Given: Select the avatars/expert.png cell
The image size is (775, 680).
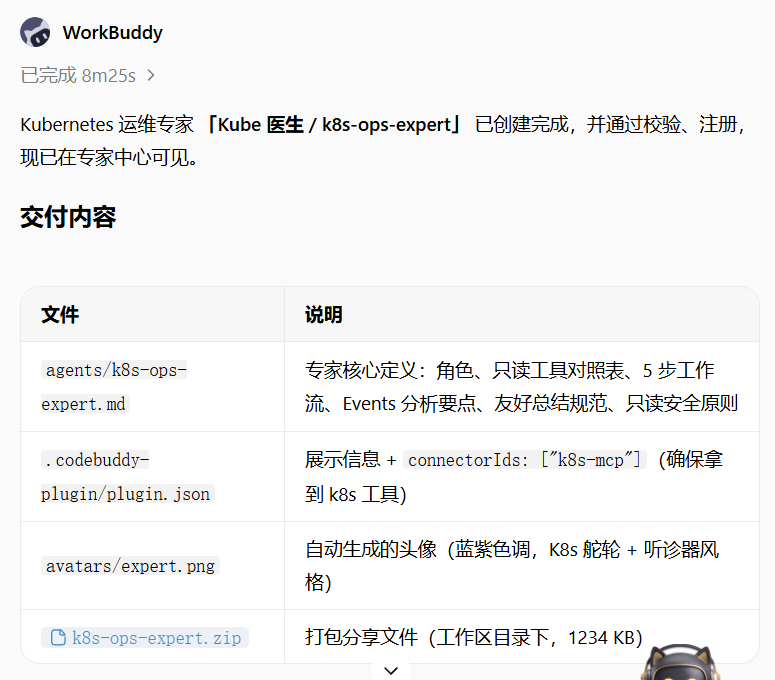Looking at the screenshot, I should 152,566.
